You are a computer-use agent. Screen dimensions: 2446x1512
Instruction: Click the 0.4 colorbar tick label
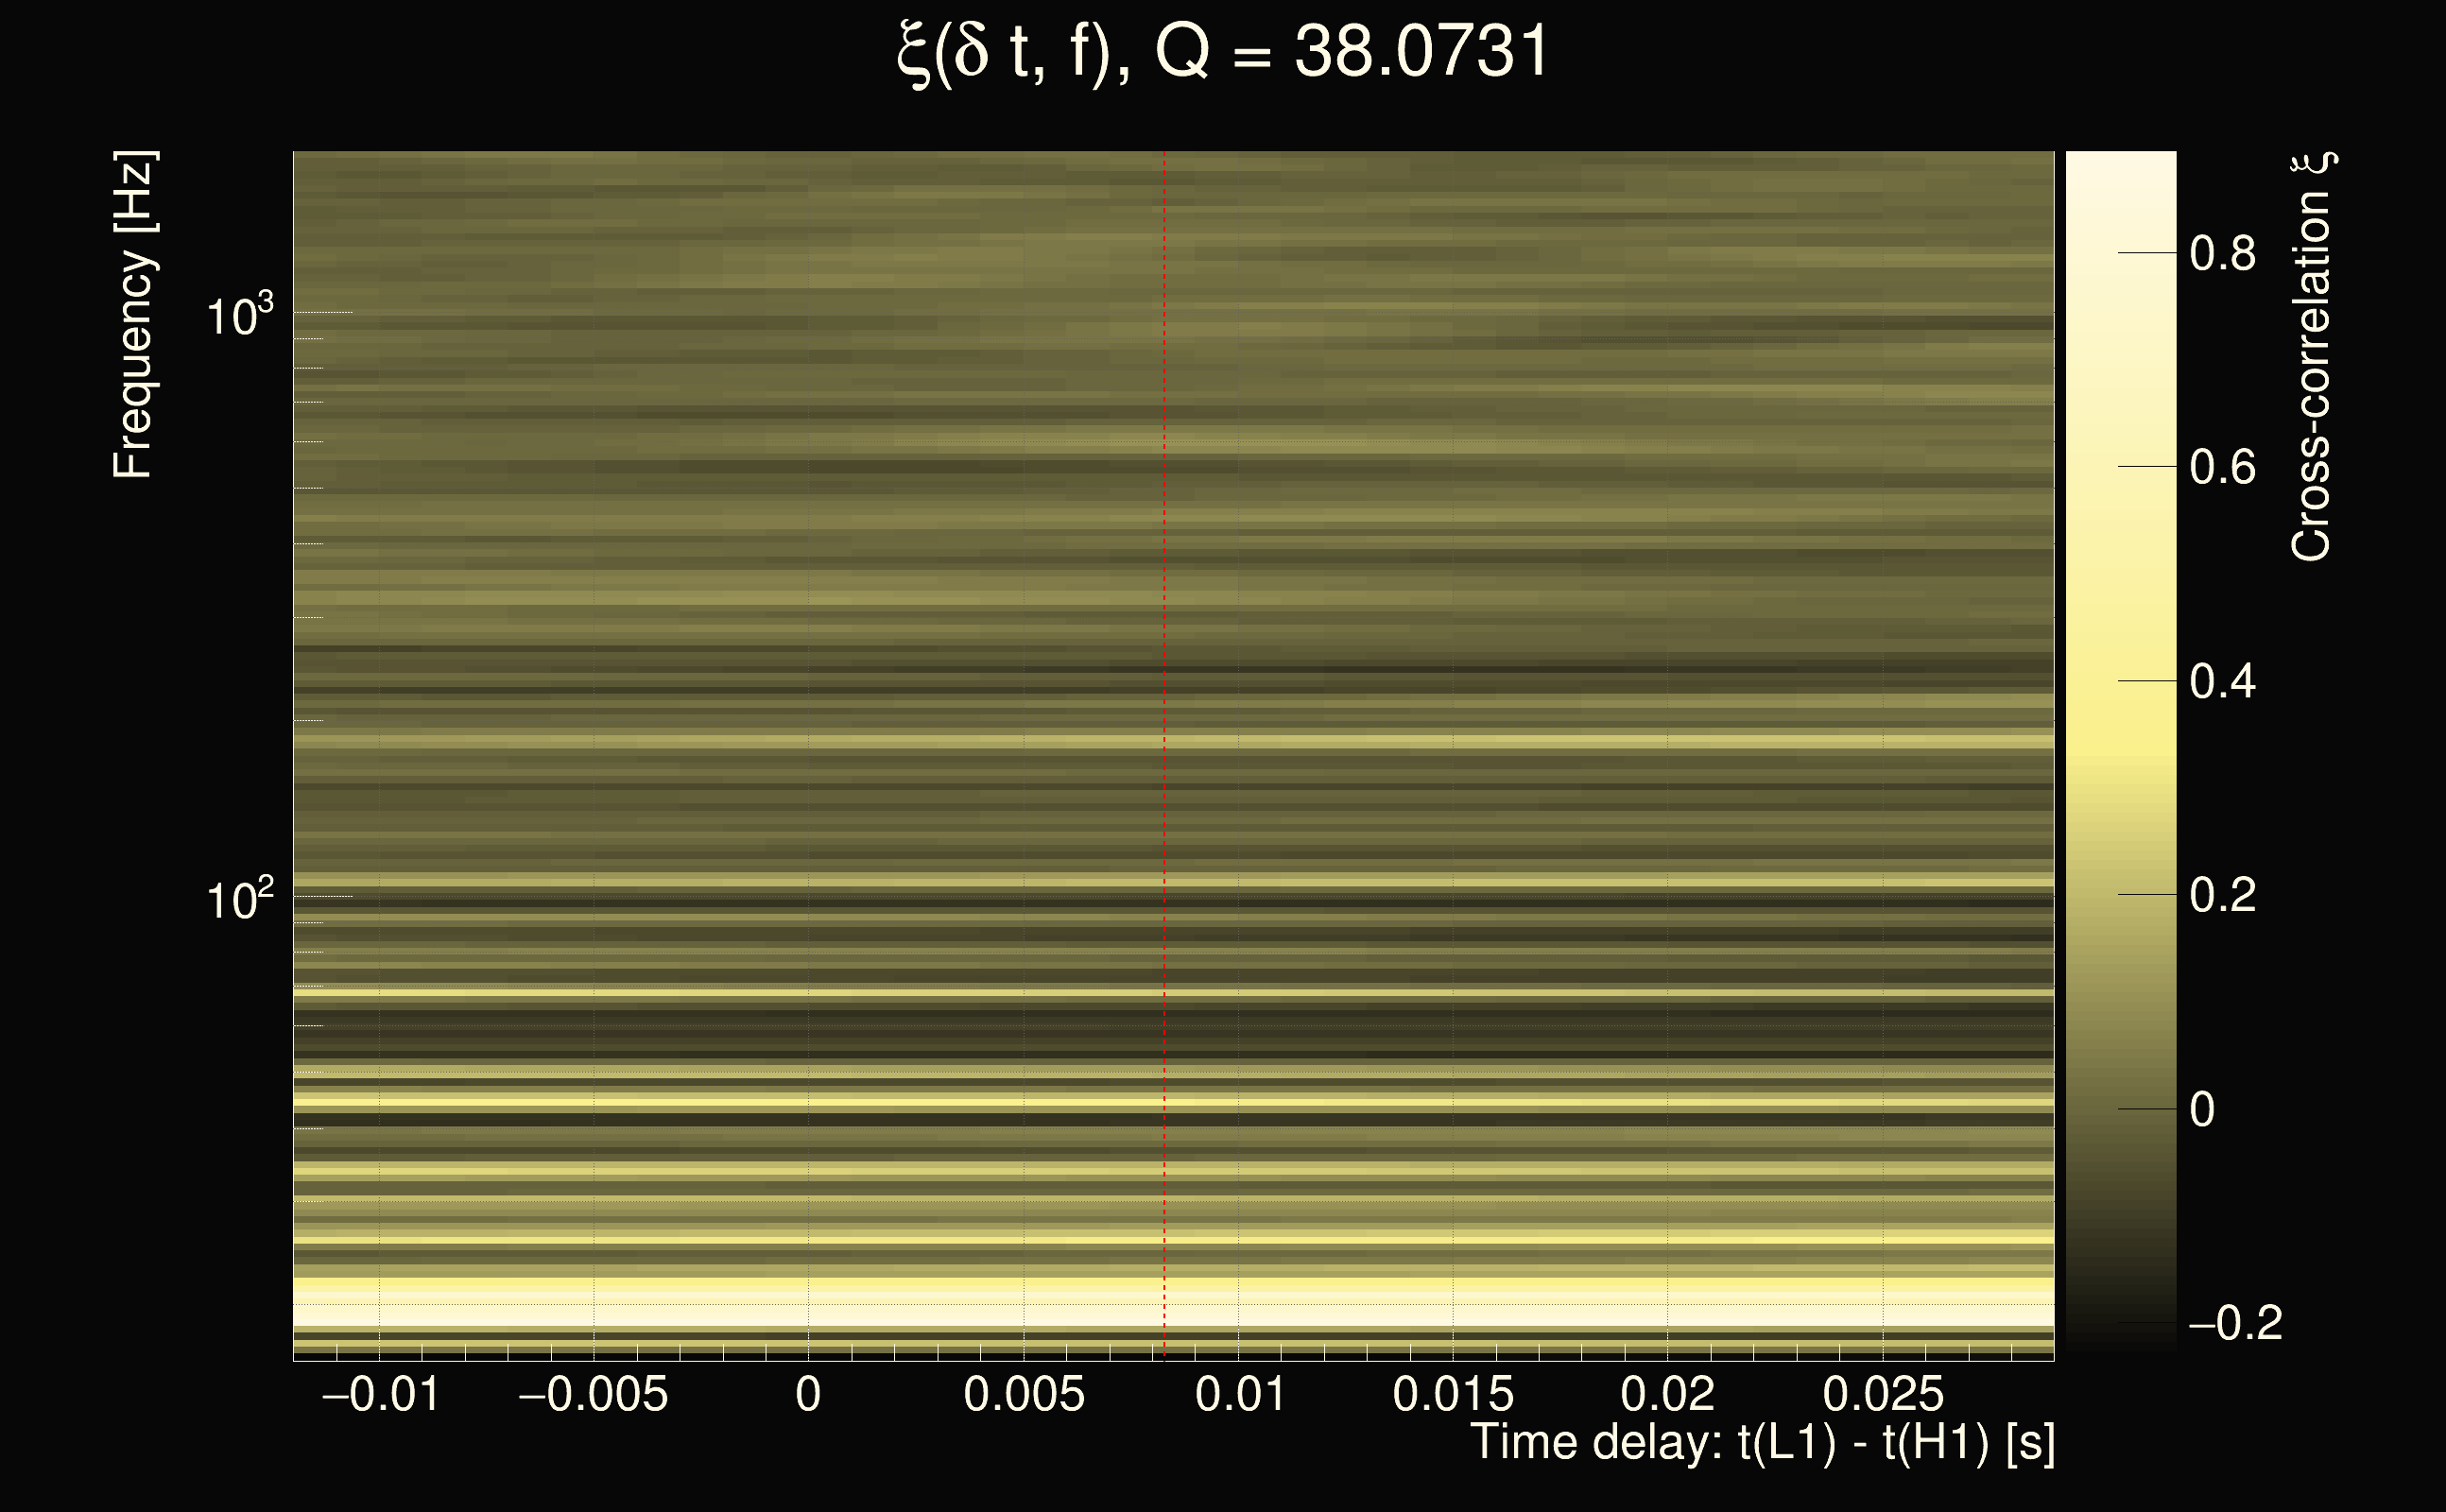[2222, 681]
